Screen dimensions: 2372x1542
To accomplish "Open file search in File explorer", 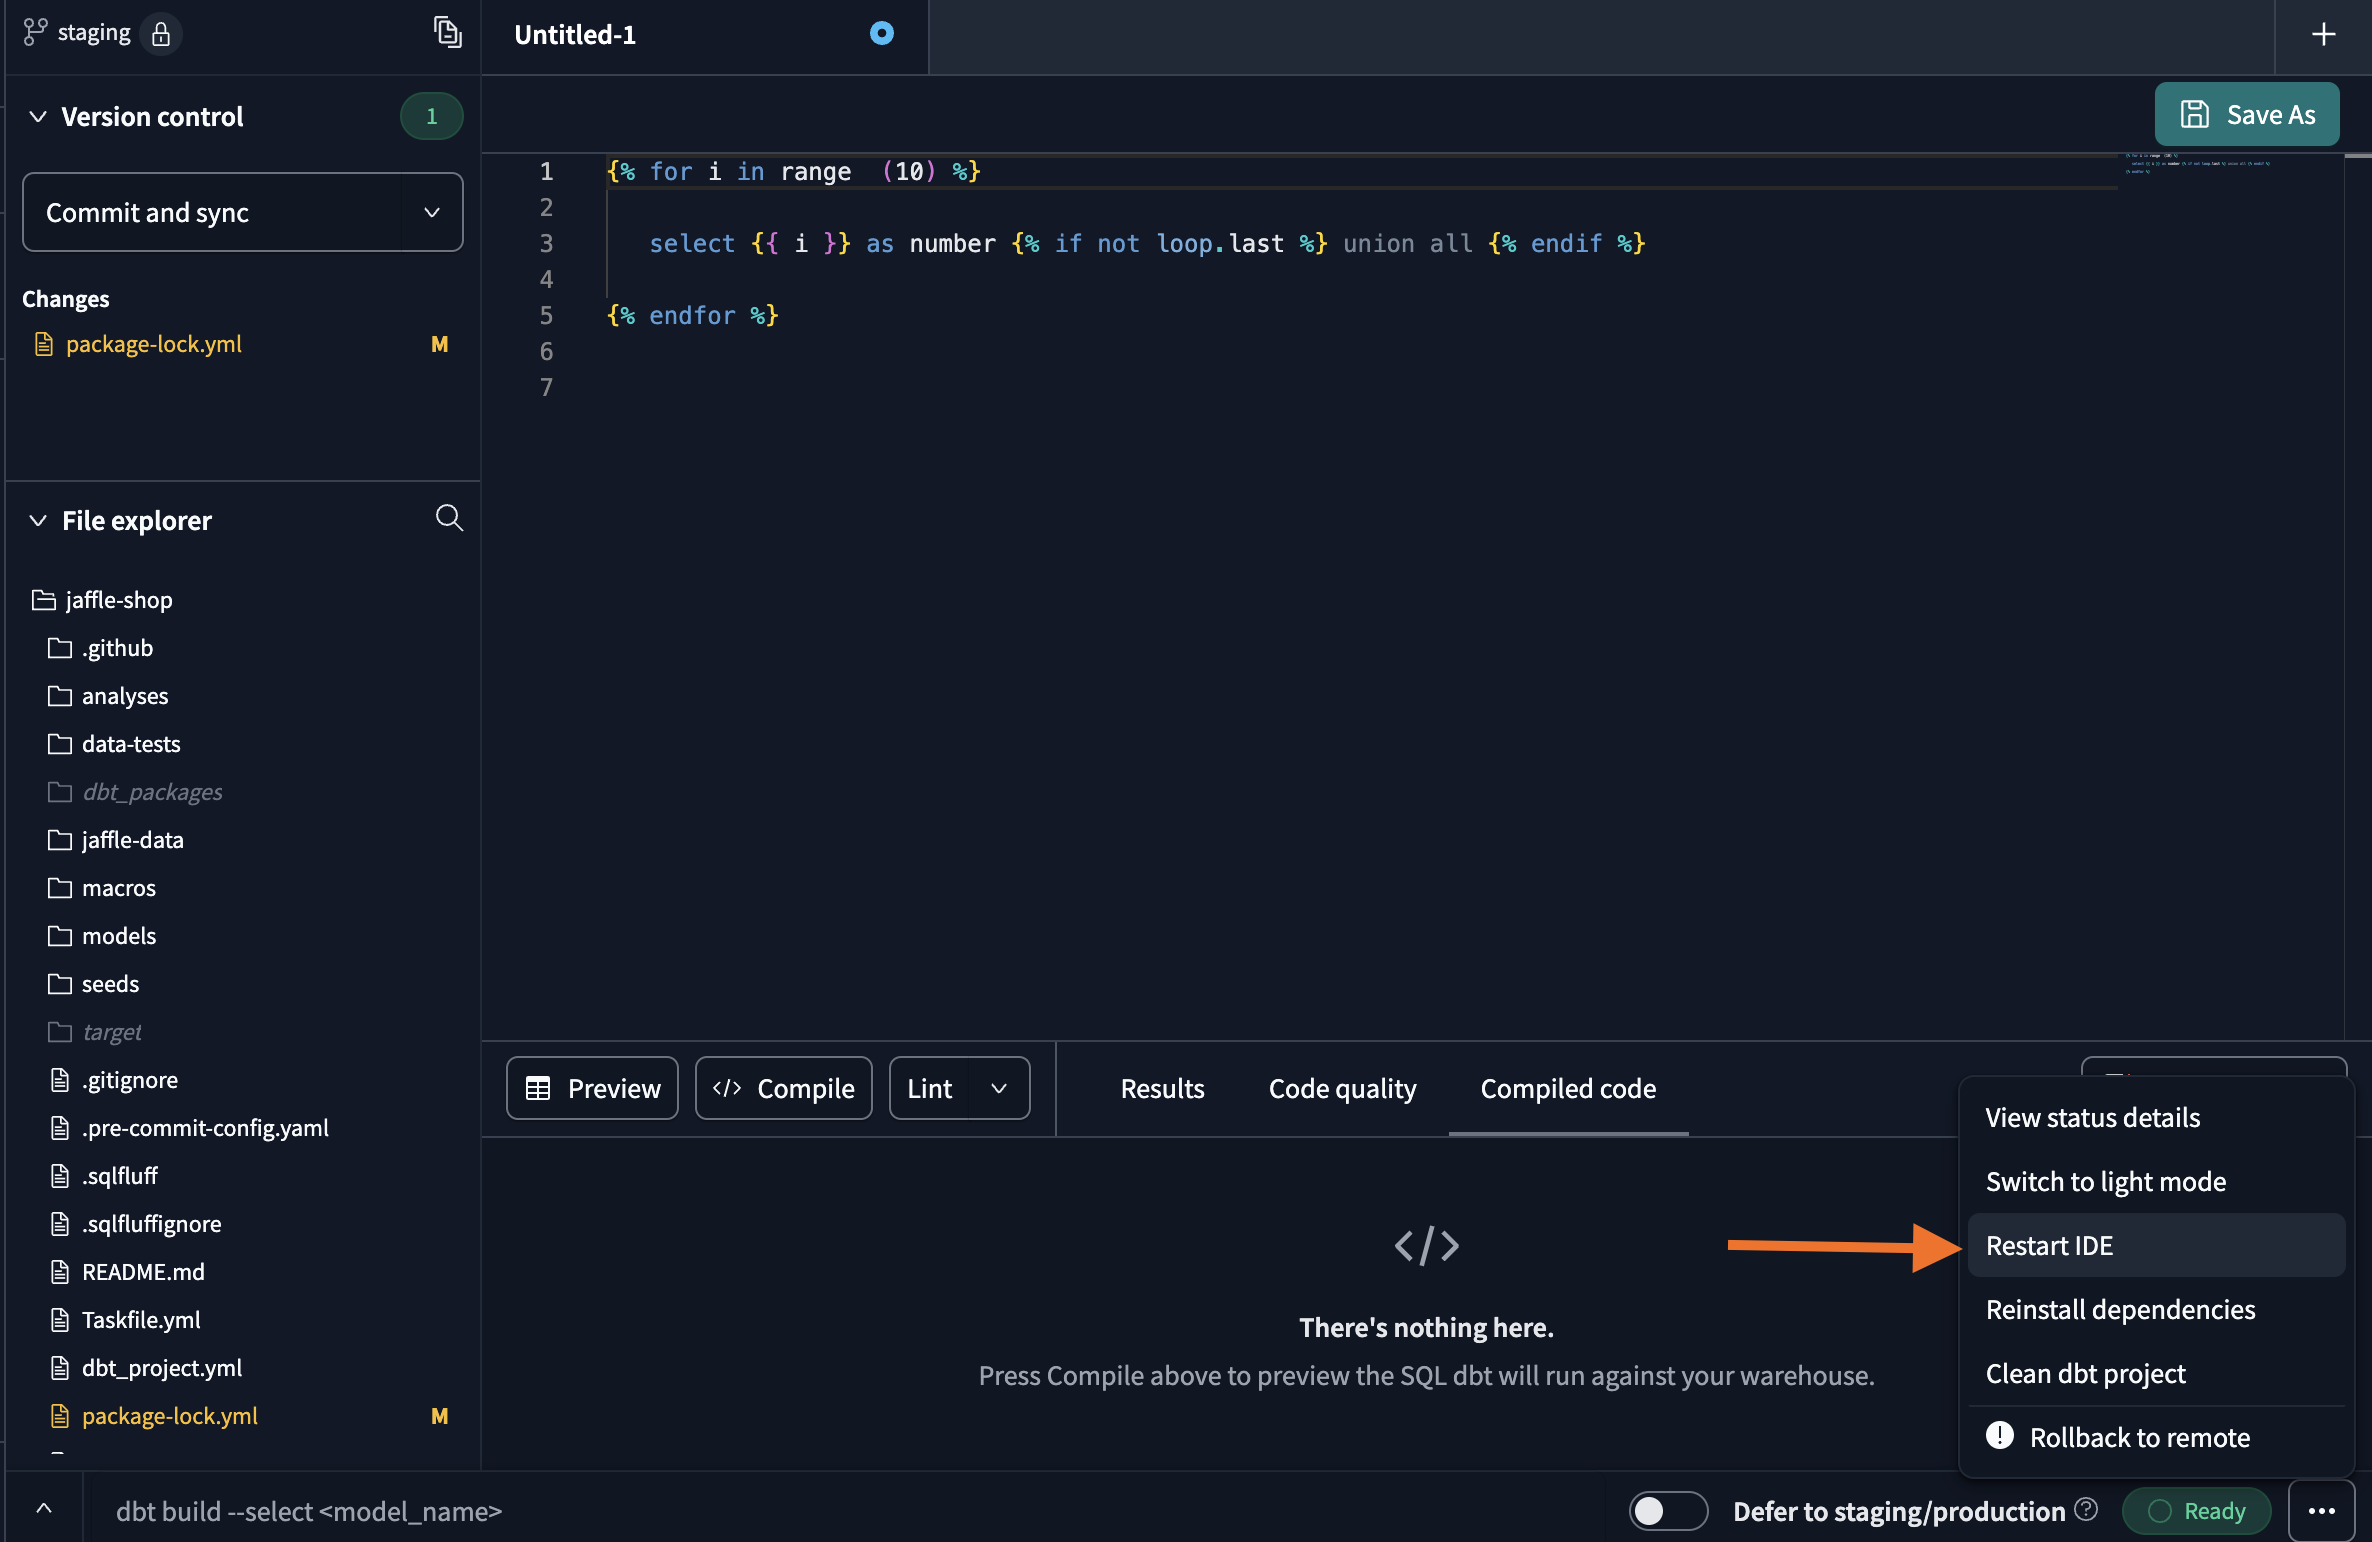I will click(449, 519).
